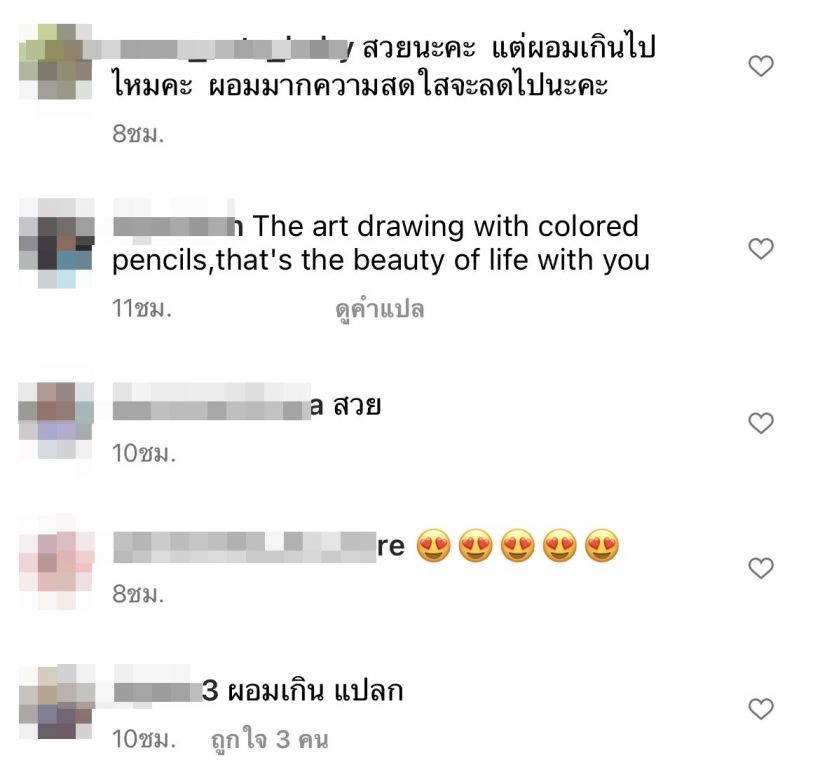This screenshot has width=820, height=767.
Task: Like the colored pencils art drawing comment
Action: coord(761,248)
